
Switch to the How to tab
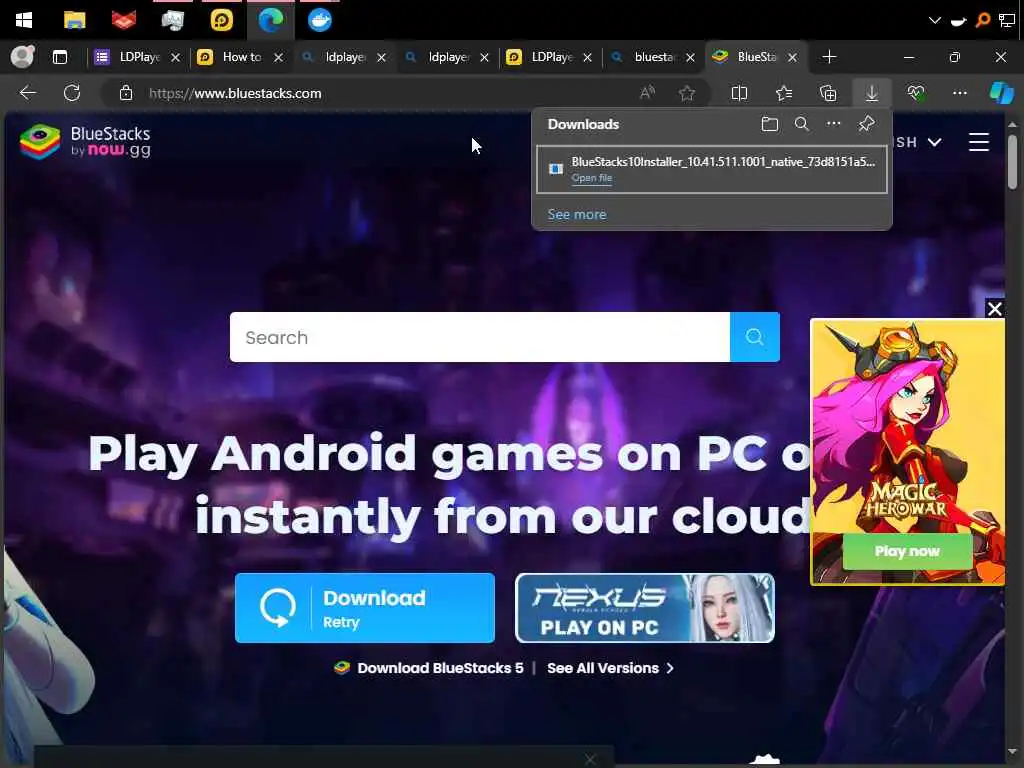coord(242,57)
